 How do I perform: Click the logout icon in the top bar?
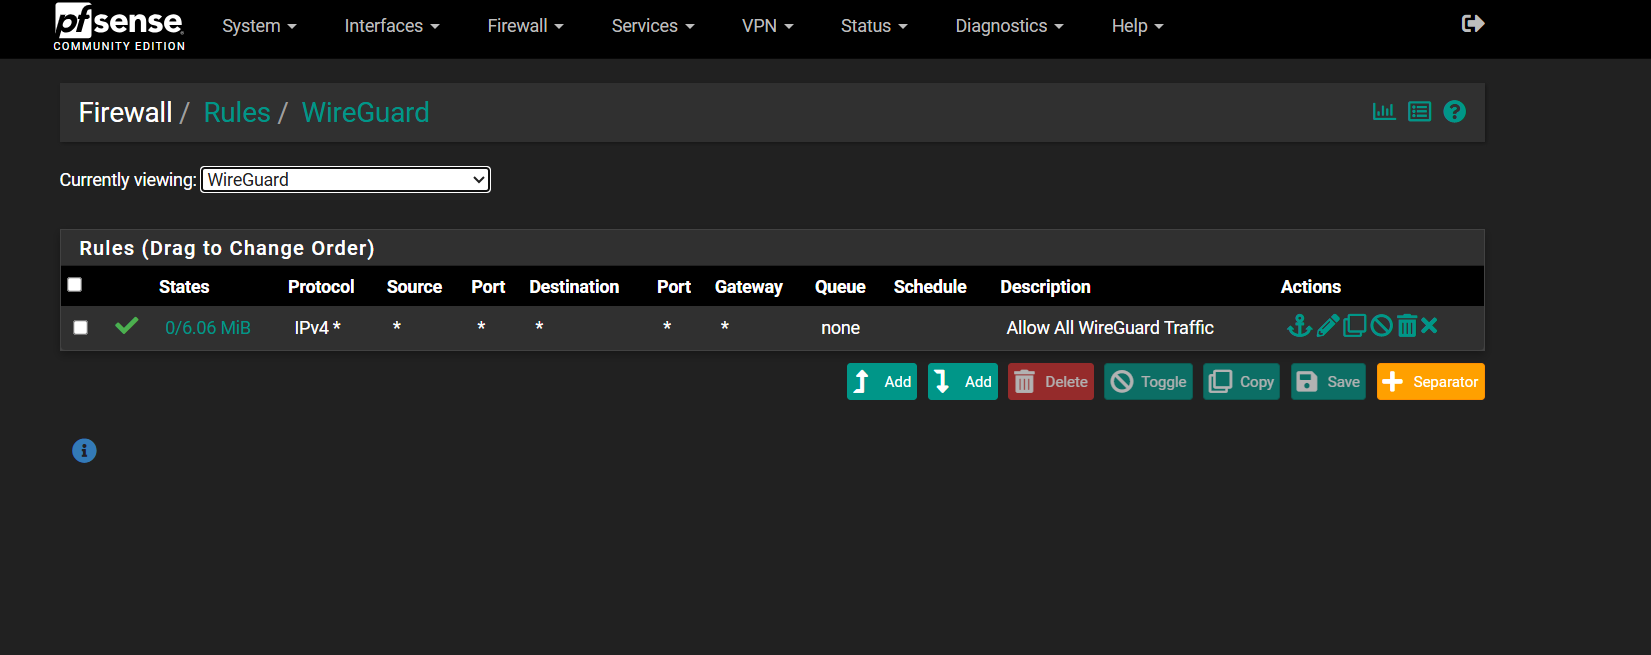[x=1472, y=24]
